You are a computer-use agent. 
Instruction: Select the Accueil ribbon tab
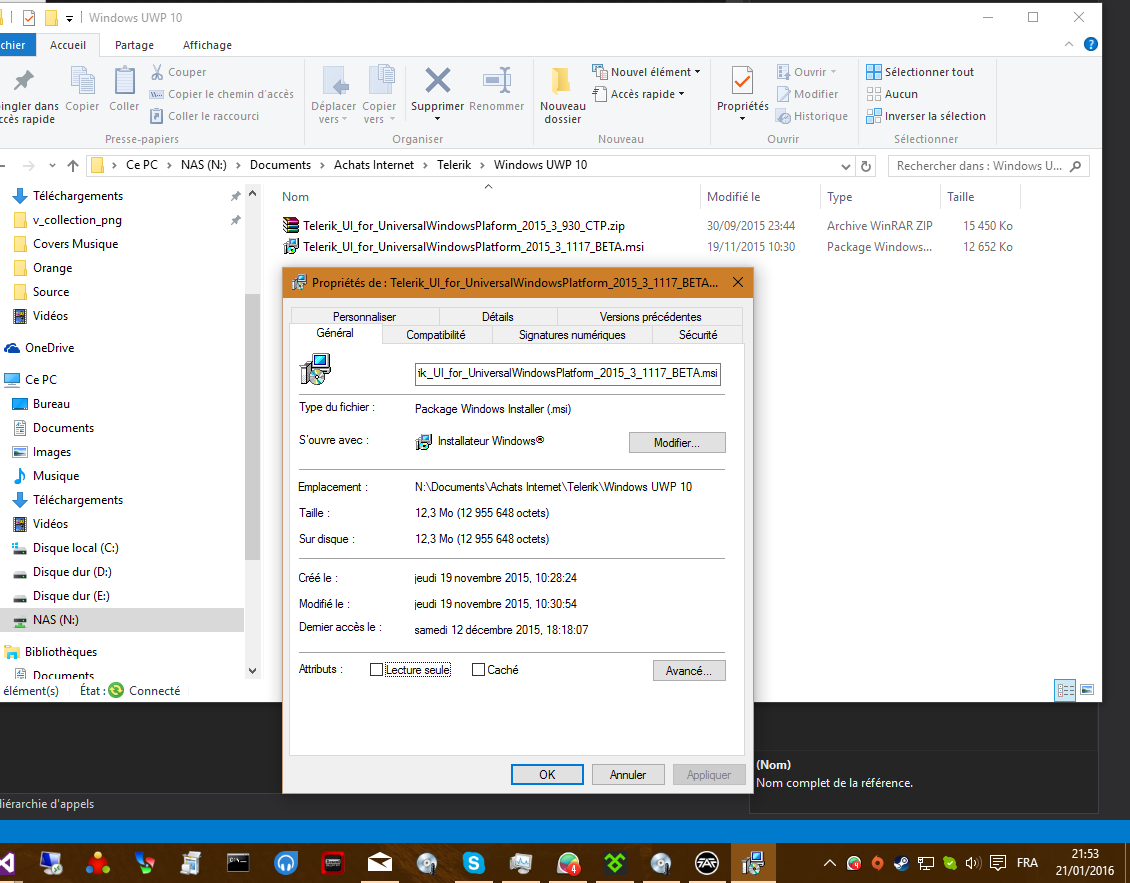point(68,45)
